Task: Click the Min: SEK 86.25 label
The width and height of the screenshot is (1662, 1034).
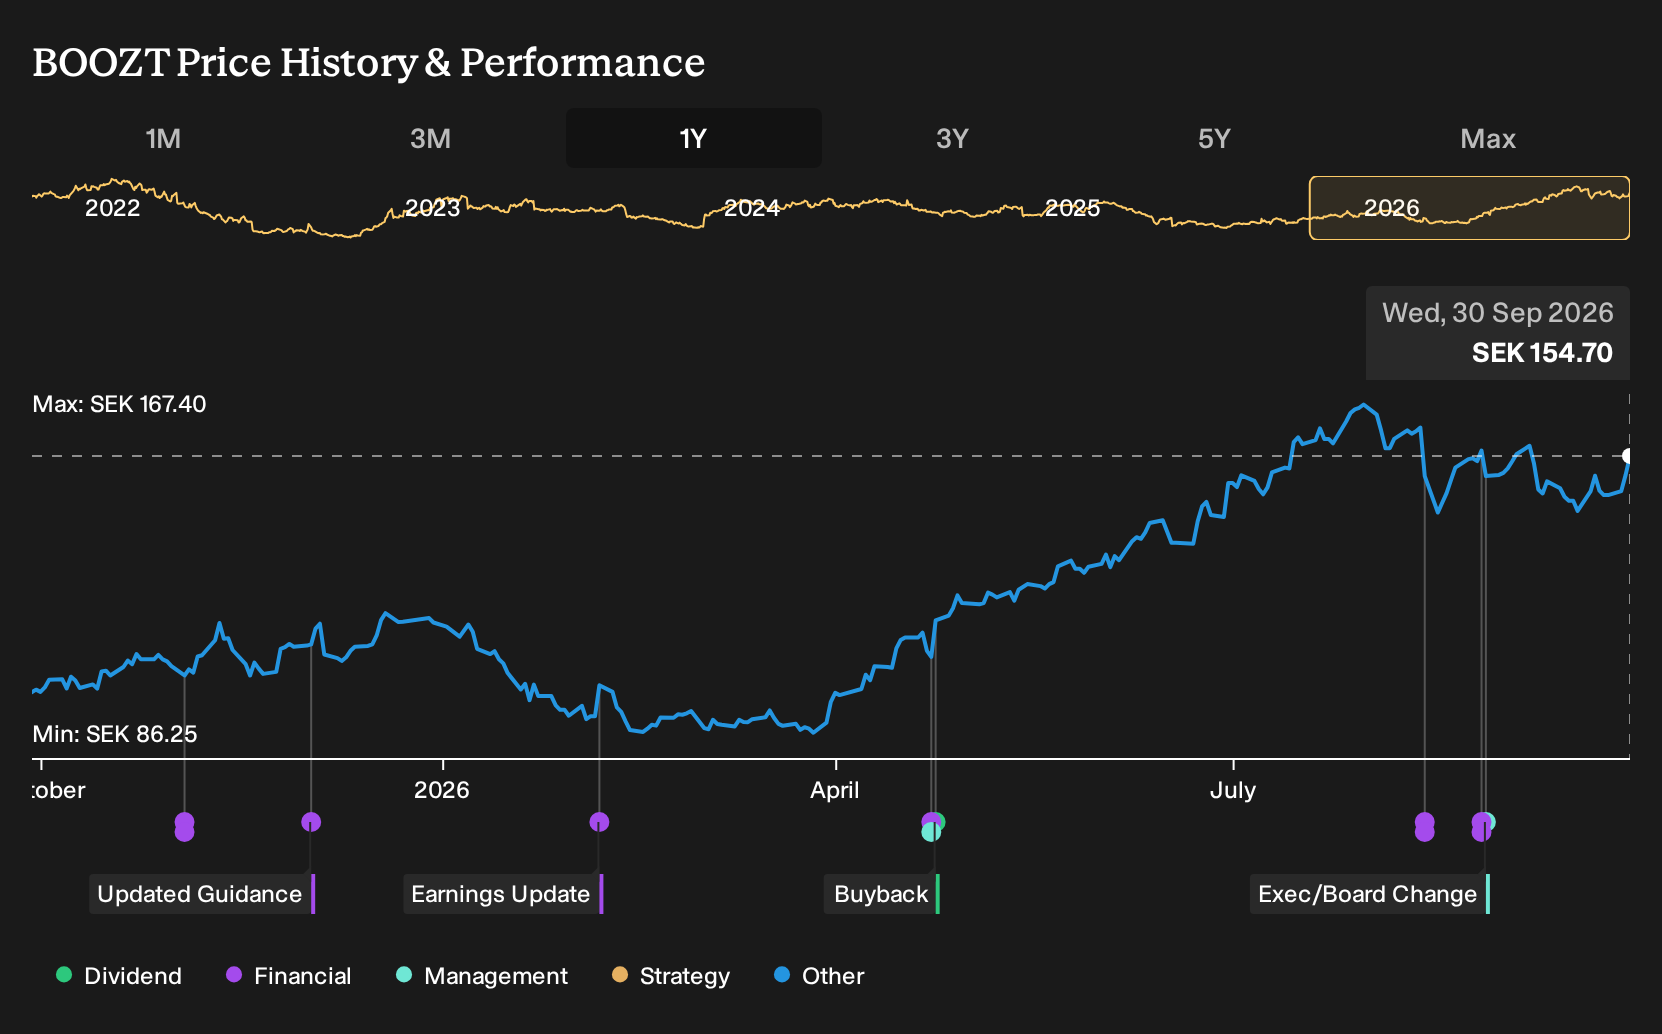Action: pyautogui.click(x=115, y=734)
